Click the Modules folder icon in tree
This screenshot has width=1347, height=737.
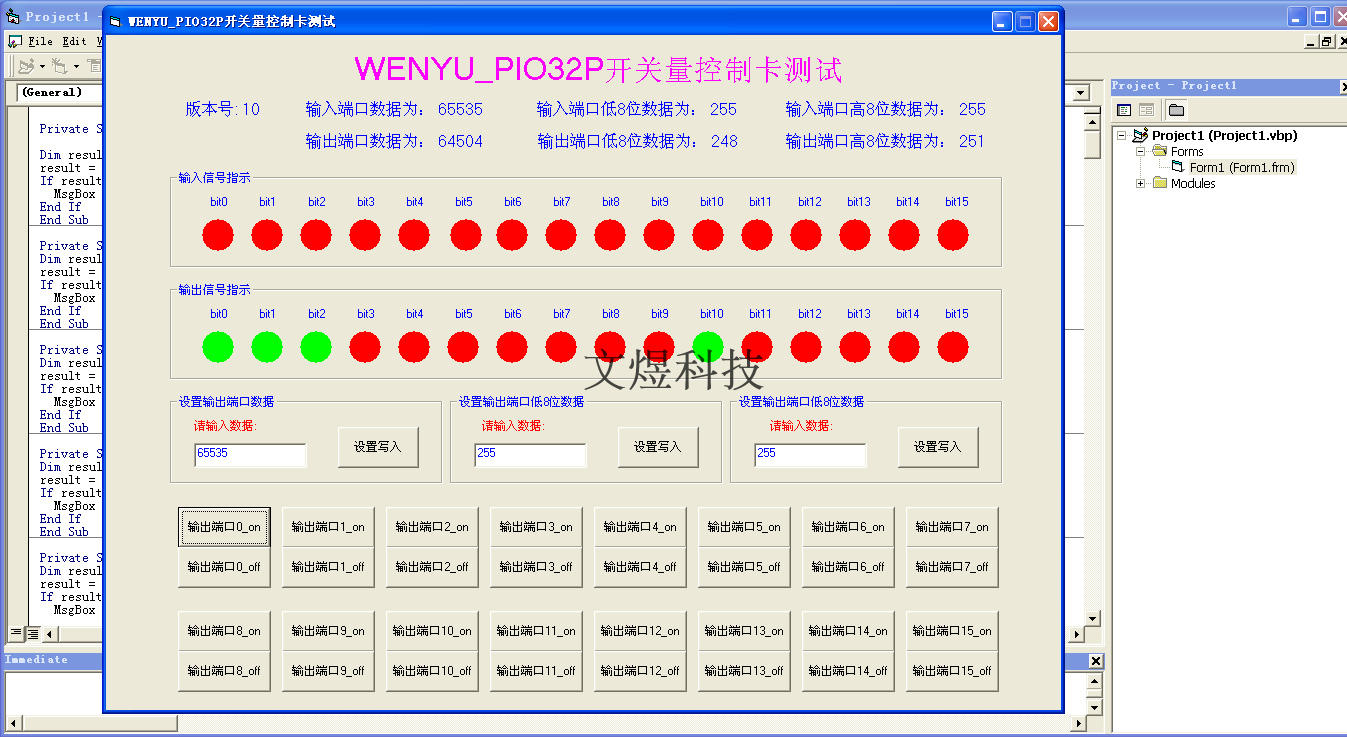click(x=1159, y=183)
